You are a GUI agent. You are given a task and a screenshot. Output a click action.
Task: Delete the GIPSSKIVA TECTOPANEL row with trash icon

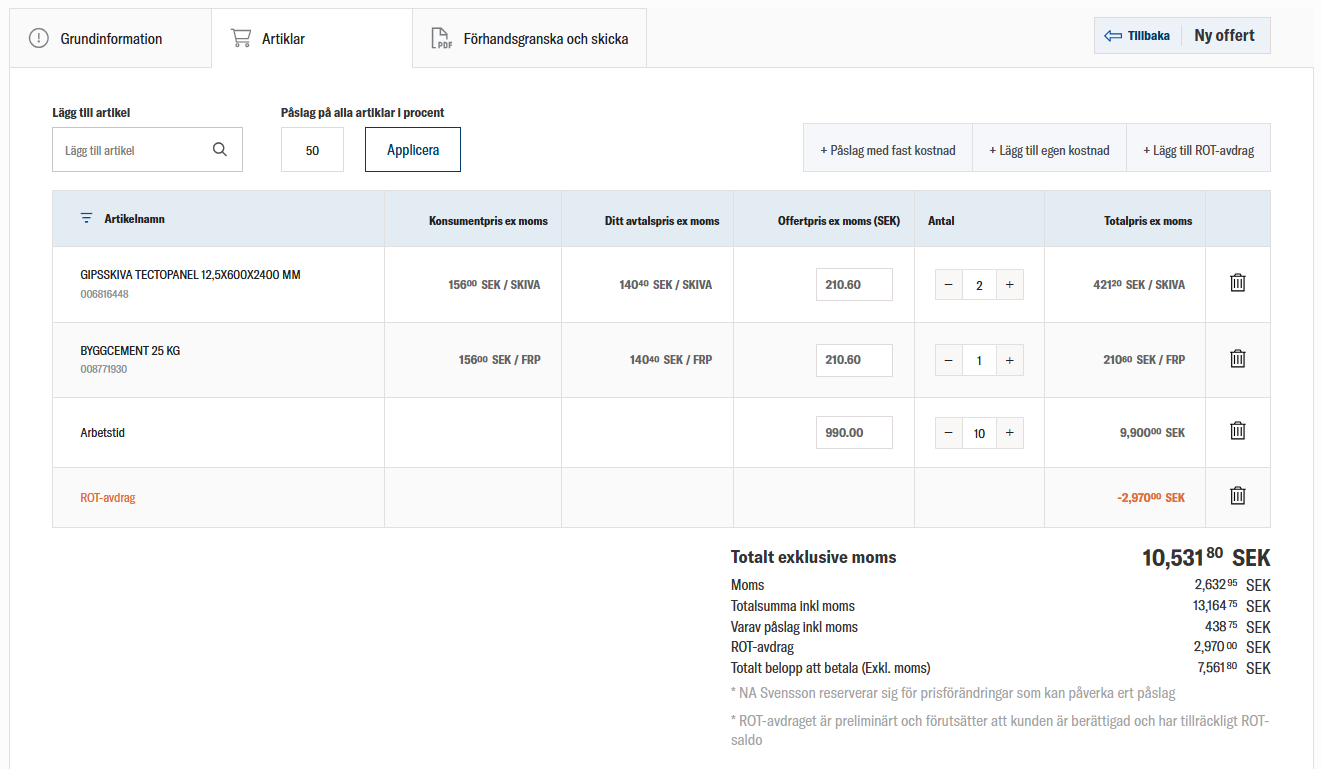click(1237, 283)
